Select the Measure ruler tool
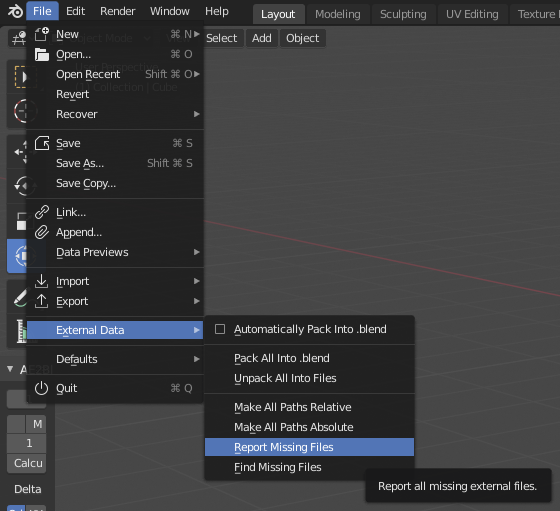 [21, 331]
